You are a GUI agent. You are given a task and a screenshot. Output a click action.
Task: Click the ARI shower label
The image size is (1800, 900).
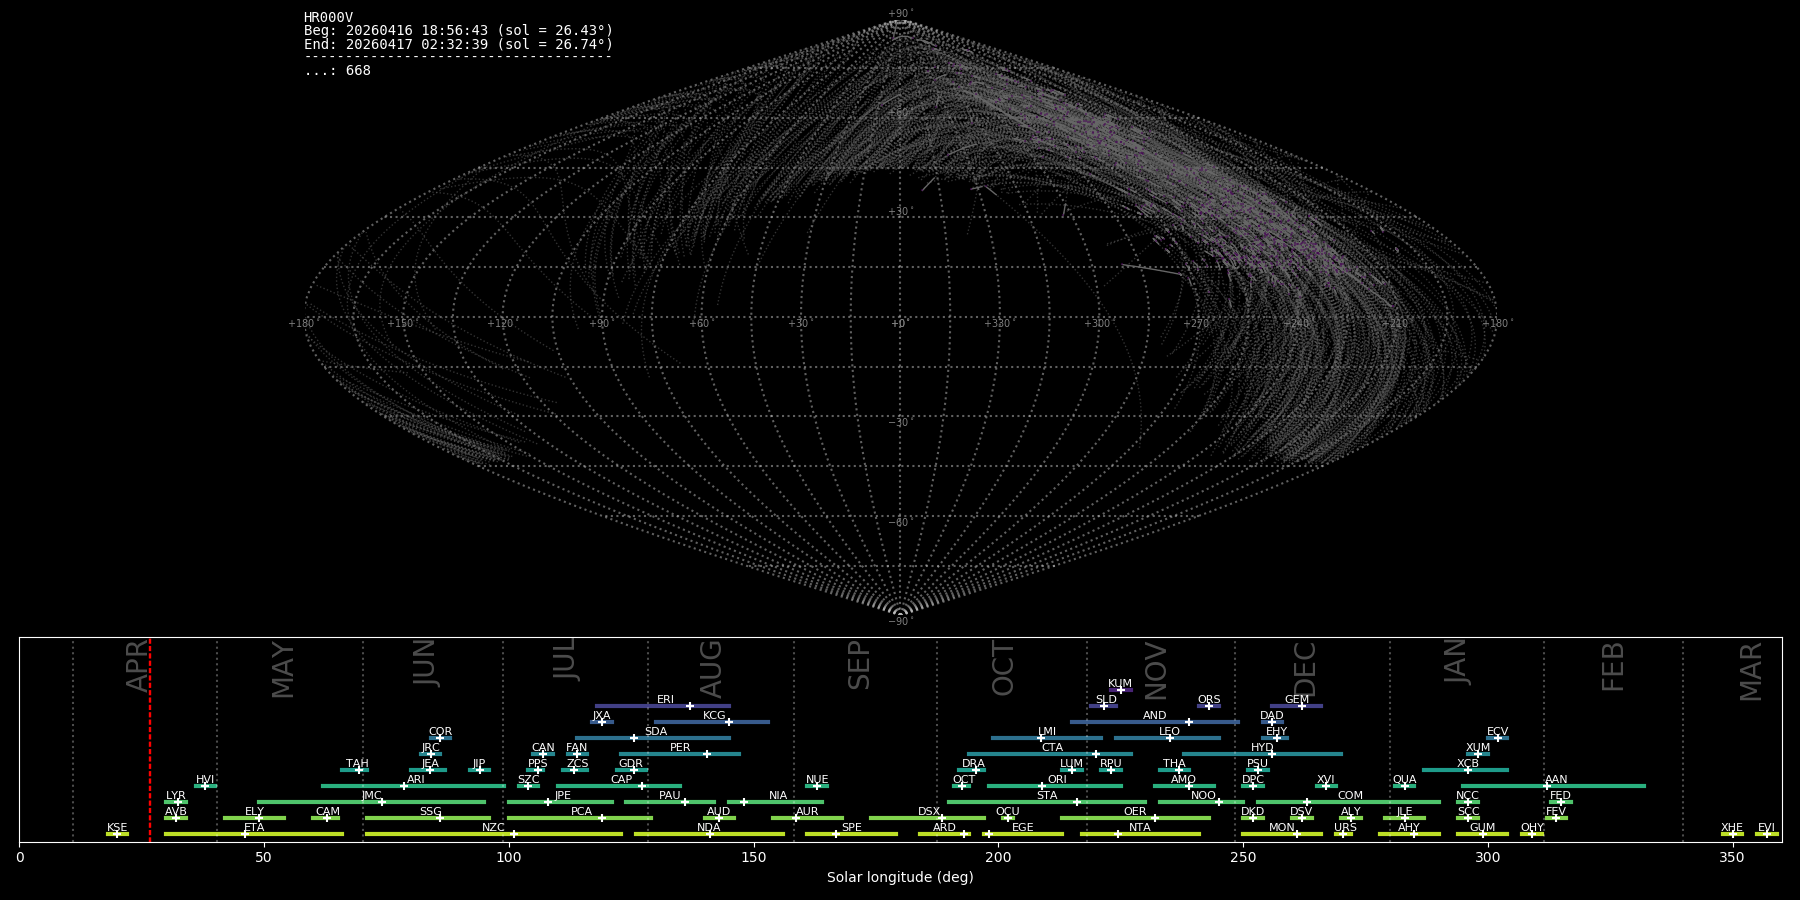416,780
